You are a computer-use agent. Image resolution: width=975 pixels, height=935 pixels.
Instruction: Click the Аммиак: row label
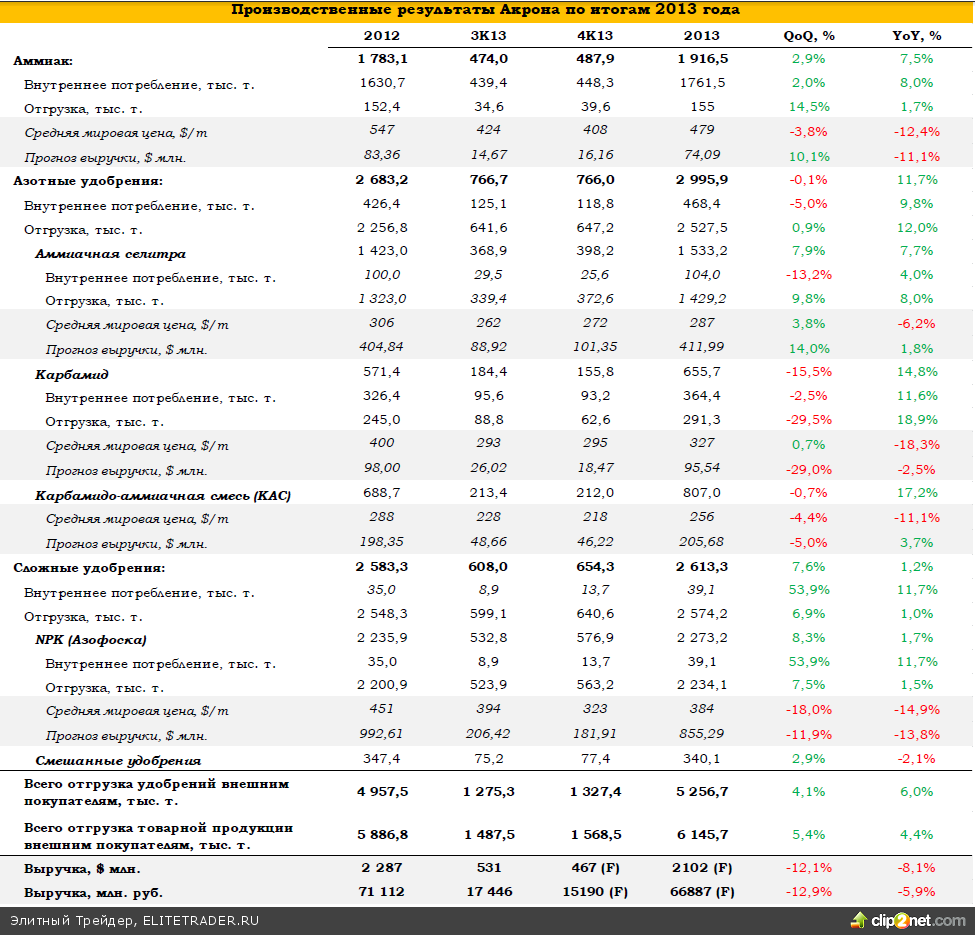(x=43, y=61)
